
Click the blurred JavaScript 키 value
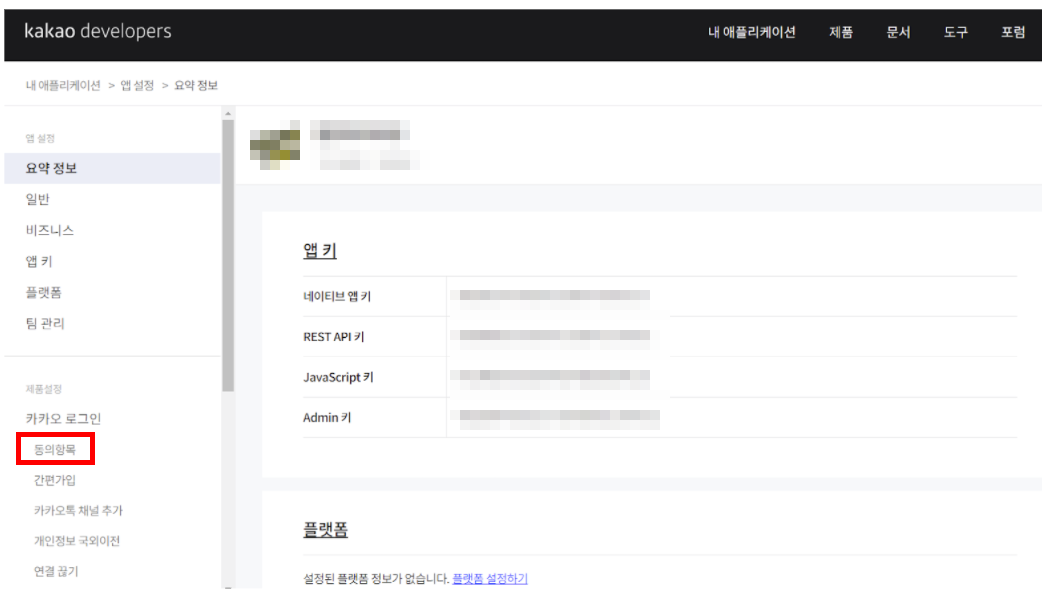552,379
